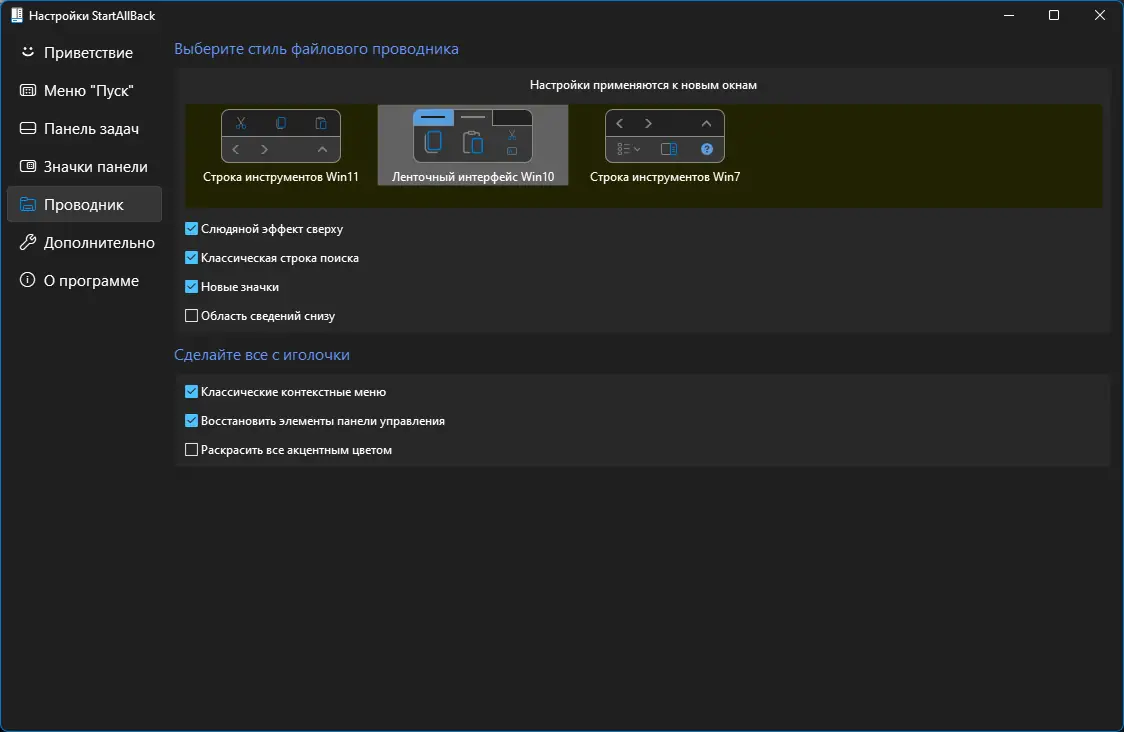The image size is (1124, 732).
Task: Select the Проводник sidebar item
Action: (85, 204)
